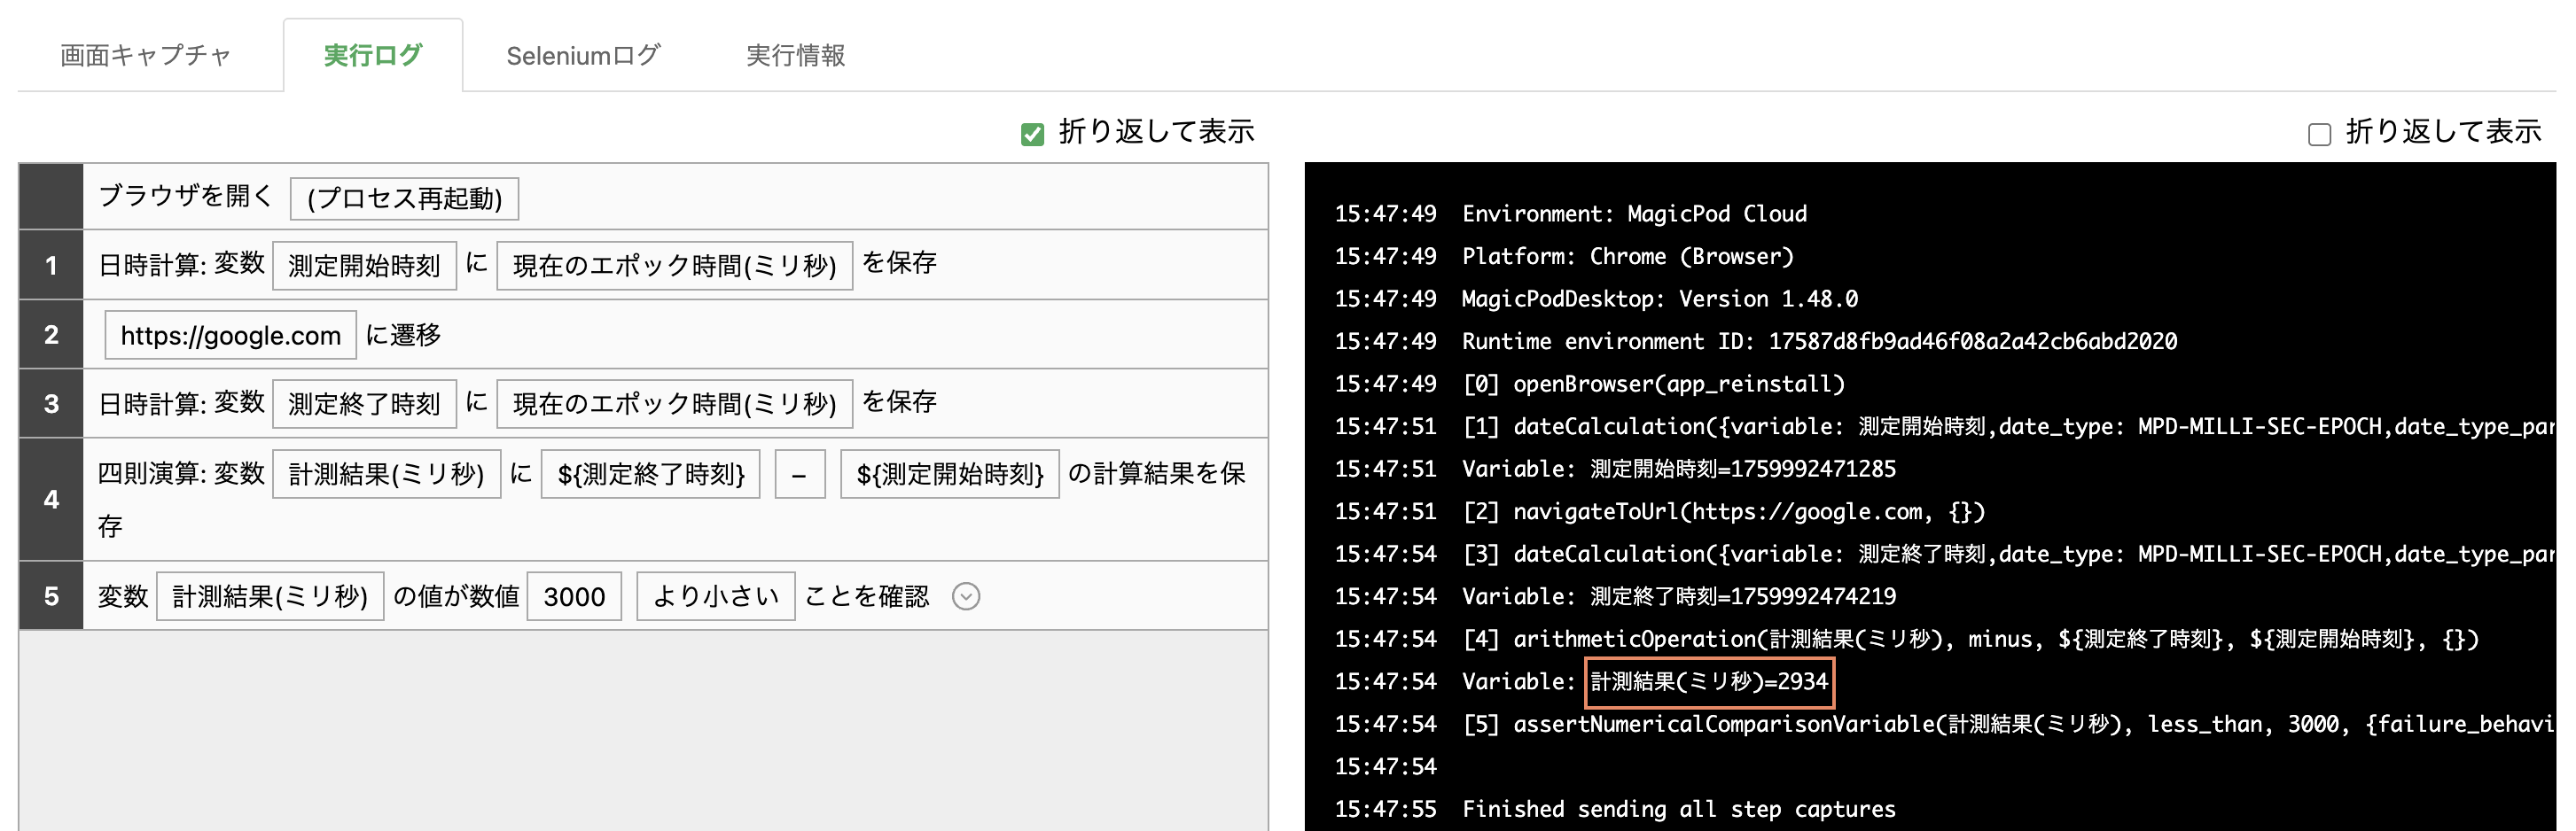
Task: Click the 測定開始時刻 variable field in step 1
Action: (364, 265)
